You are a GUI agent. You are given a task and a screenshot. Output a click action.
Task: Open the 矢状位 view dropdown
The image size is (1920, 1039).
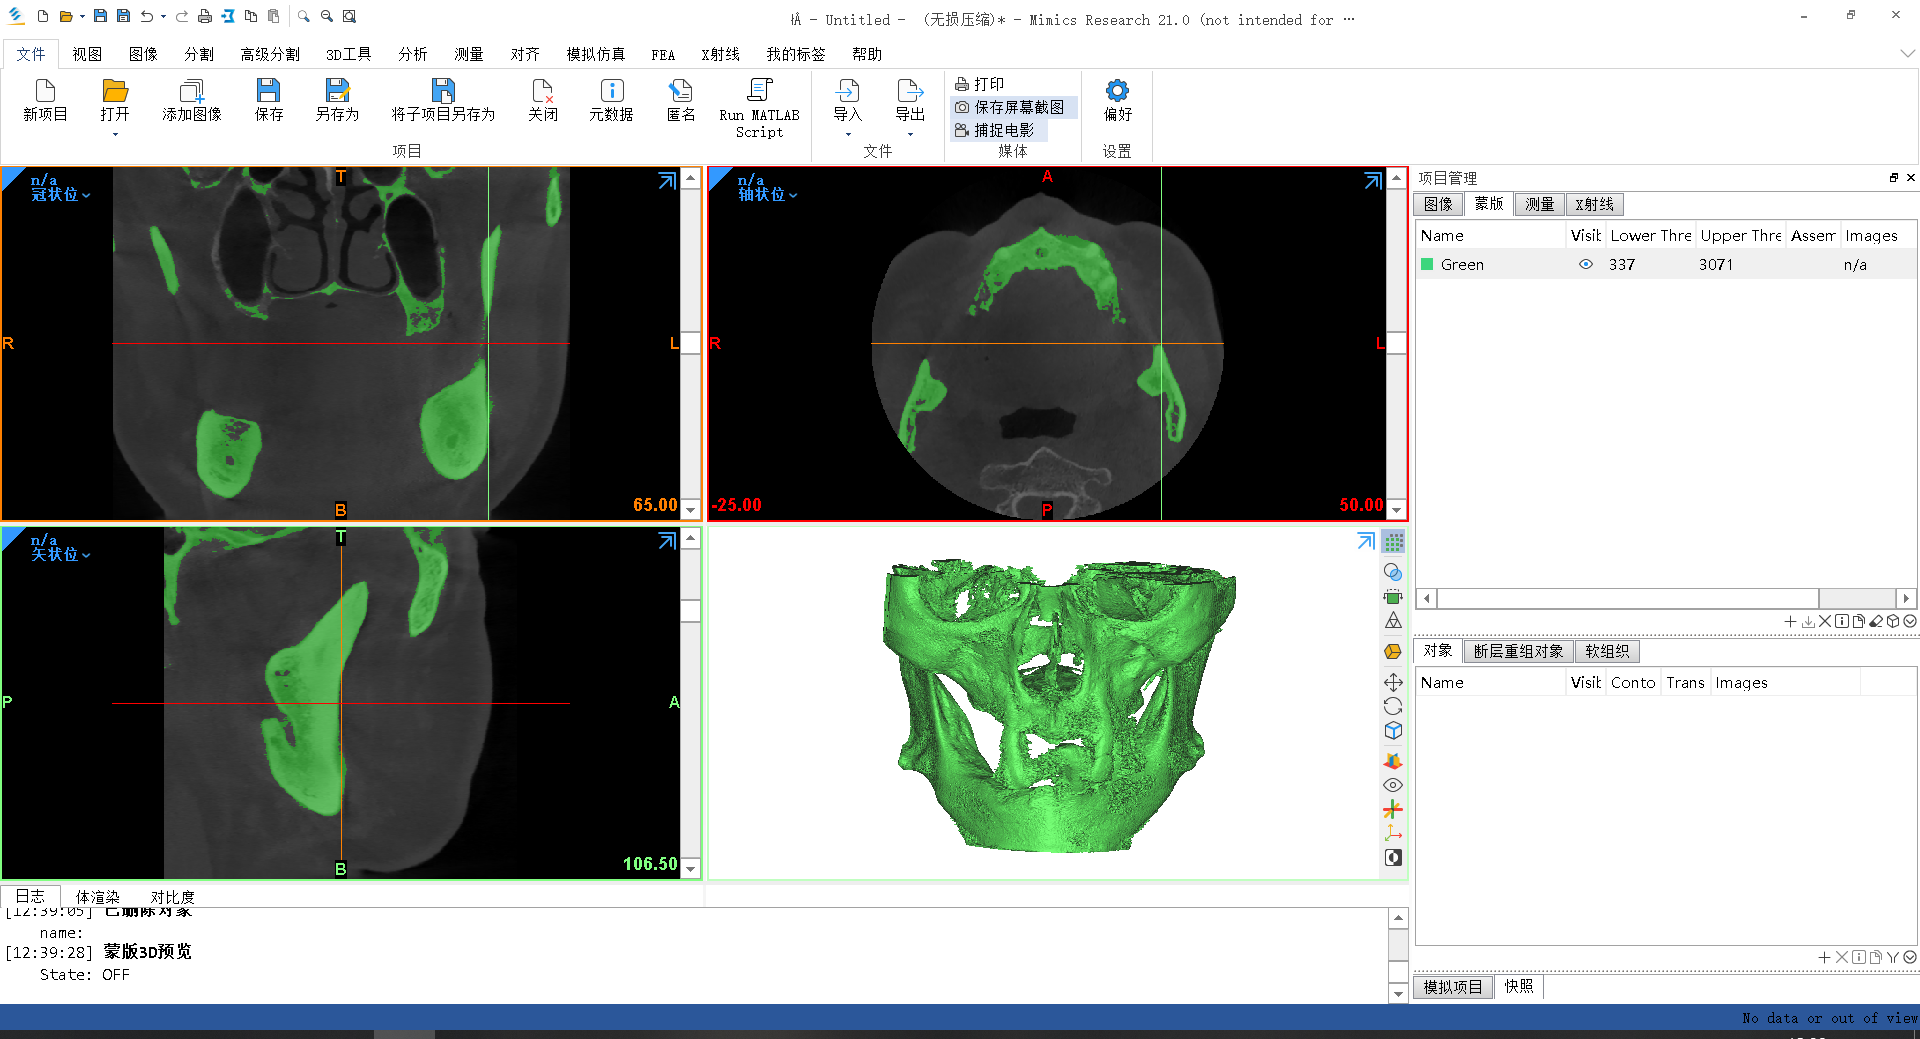[60, 555]
